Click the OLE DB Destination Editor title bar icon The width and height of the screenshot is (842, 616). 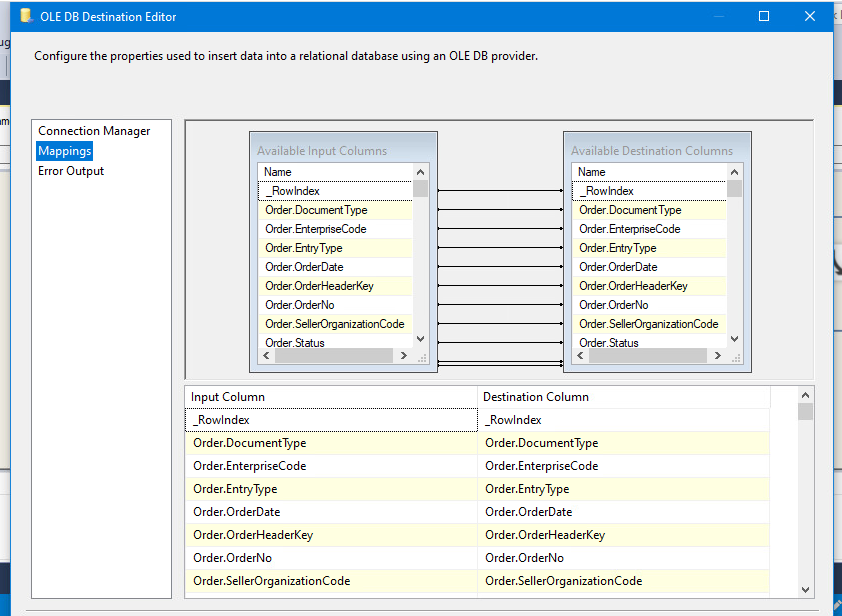point(26,16)
